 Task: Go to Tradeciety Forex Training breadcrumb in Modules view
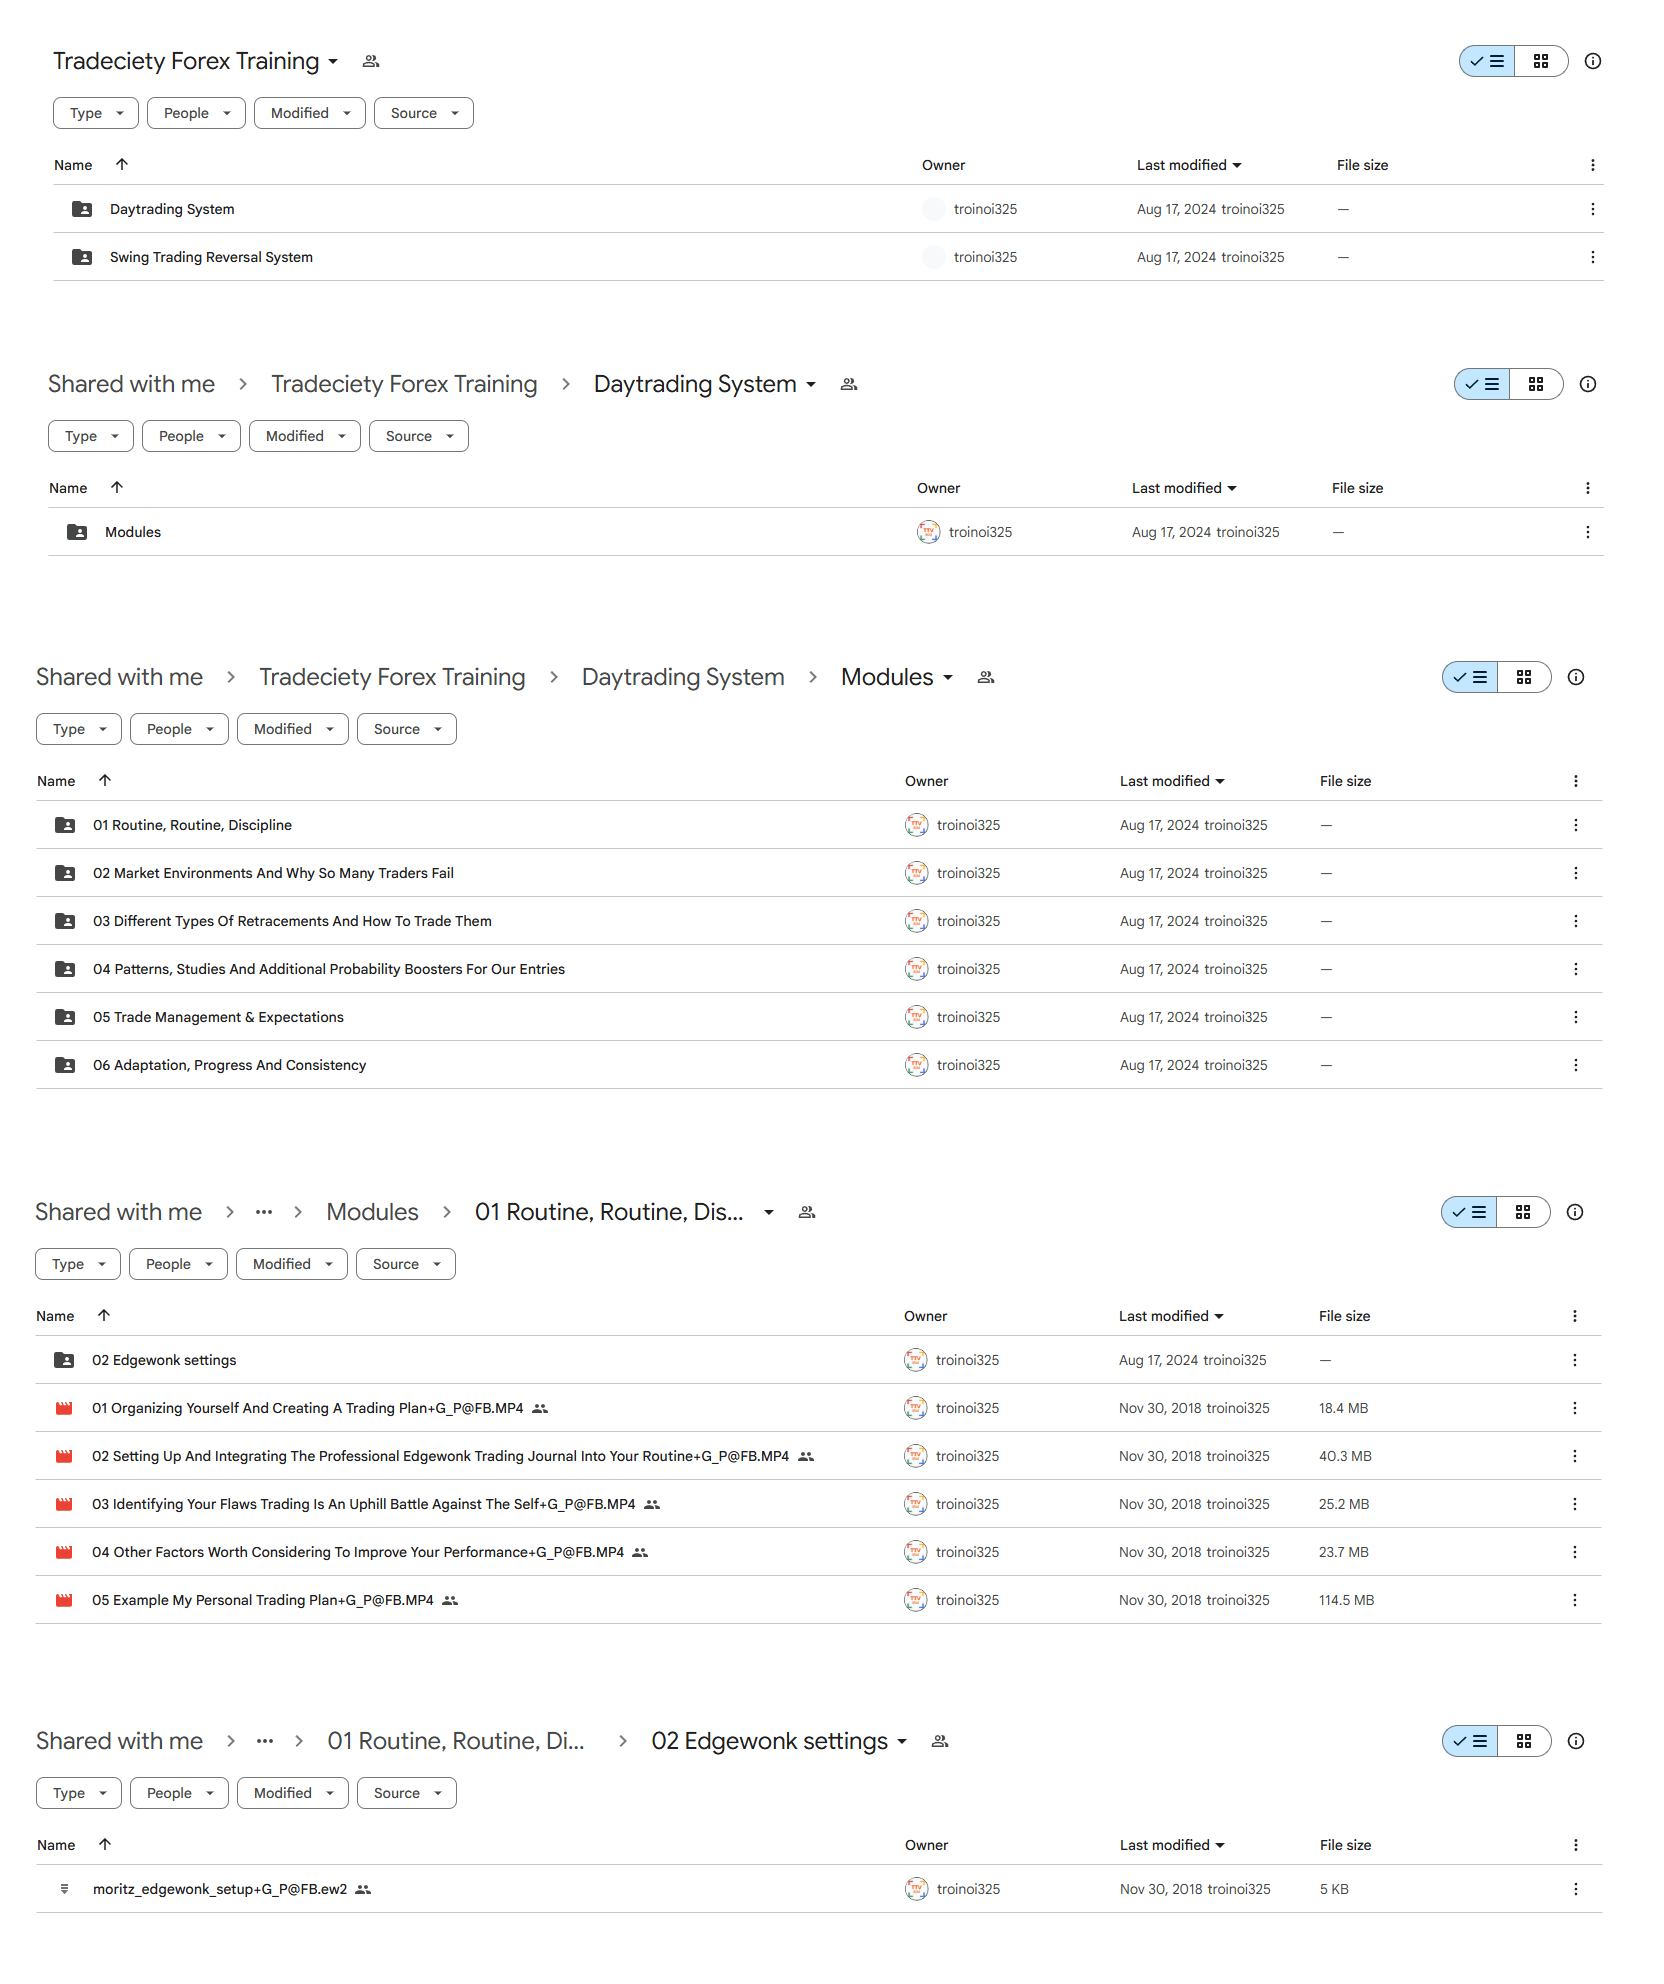coord(392,677)
